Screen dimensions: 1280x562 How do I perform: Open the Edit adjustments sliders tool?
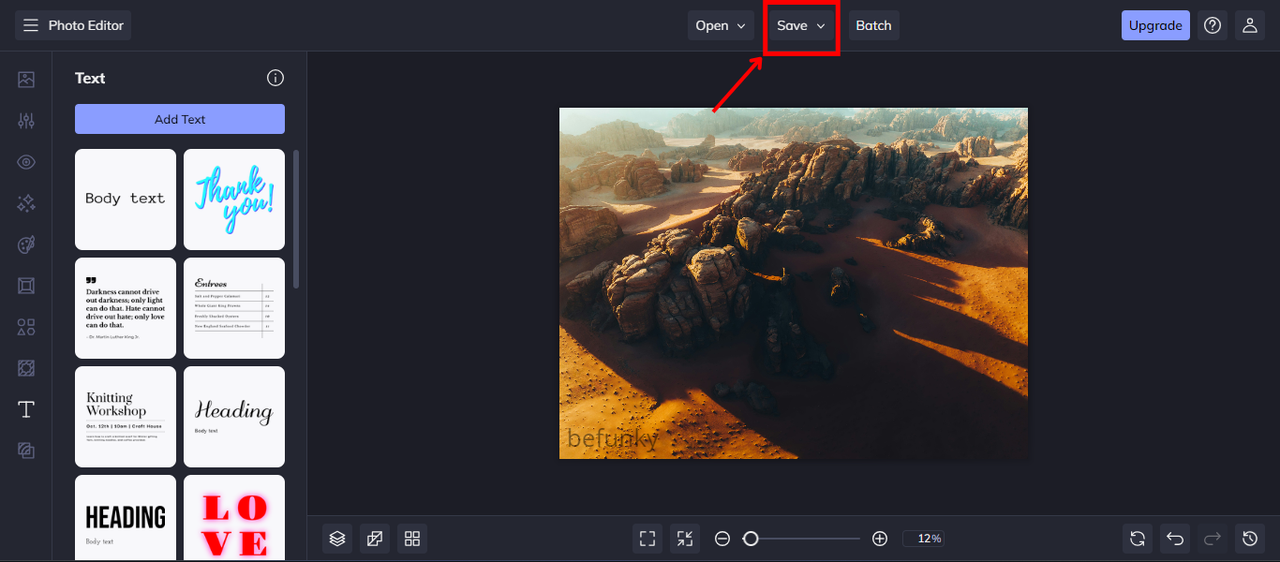26,121
